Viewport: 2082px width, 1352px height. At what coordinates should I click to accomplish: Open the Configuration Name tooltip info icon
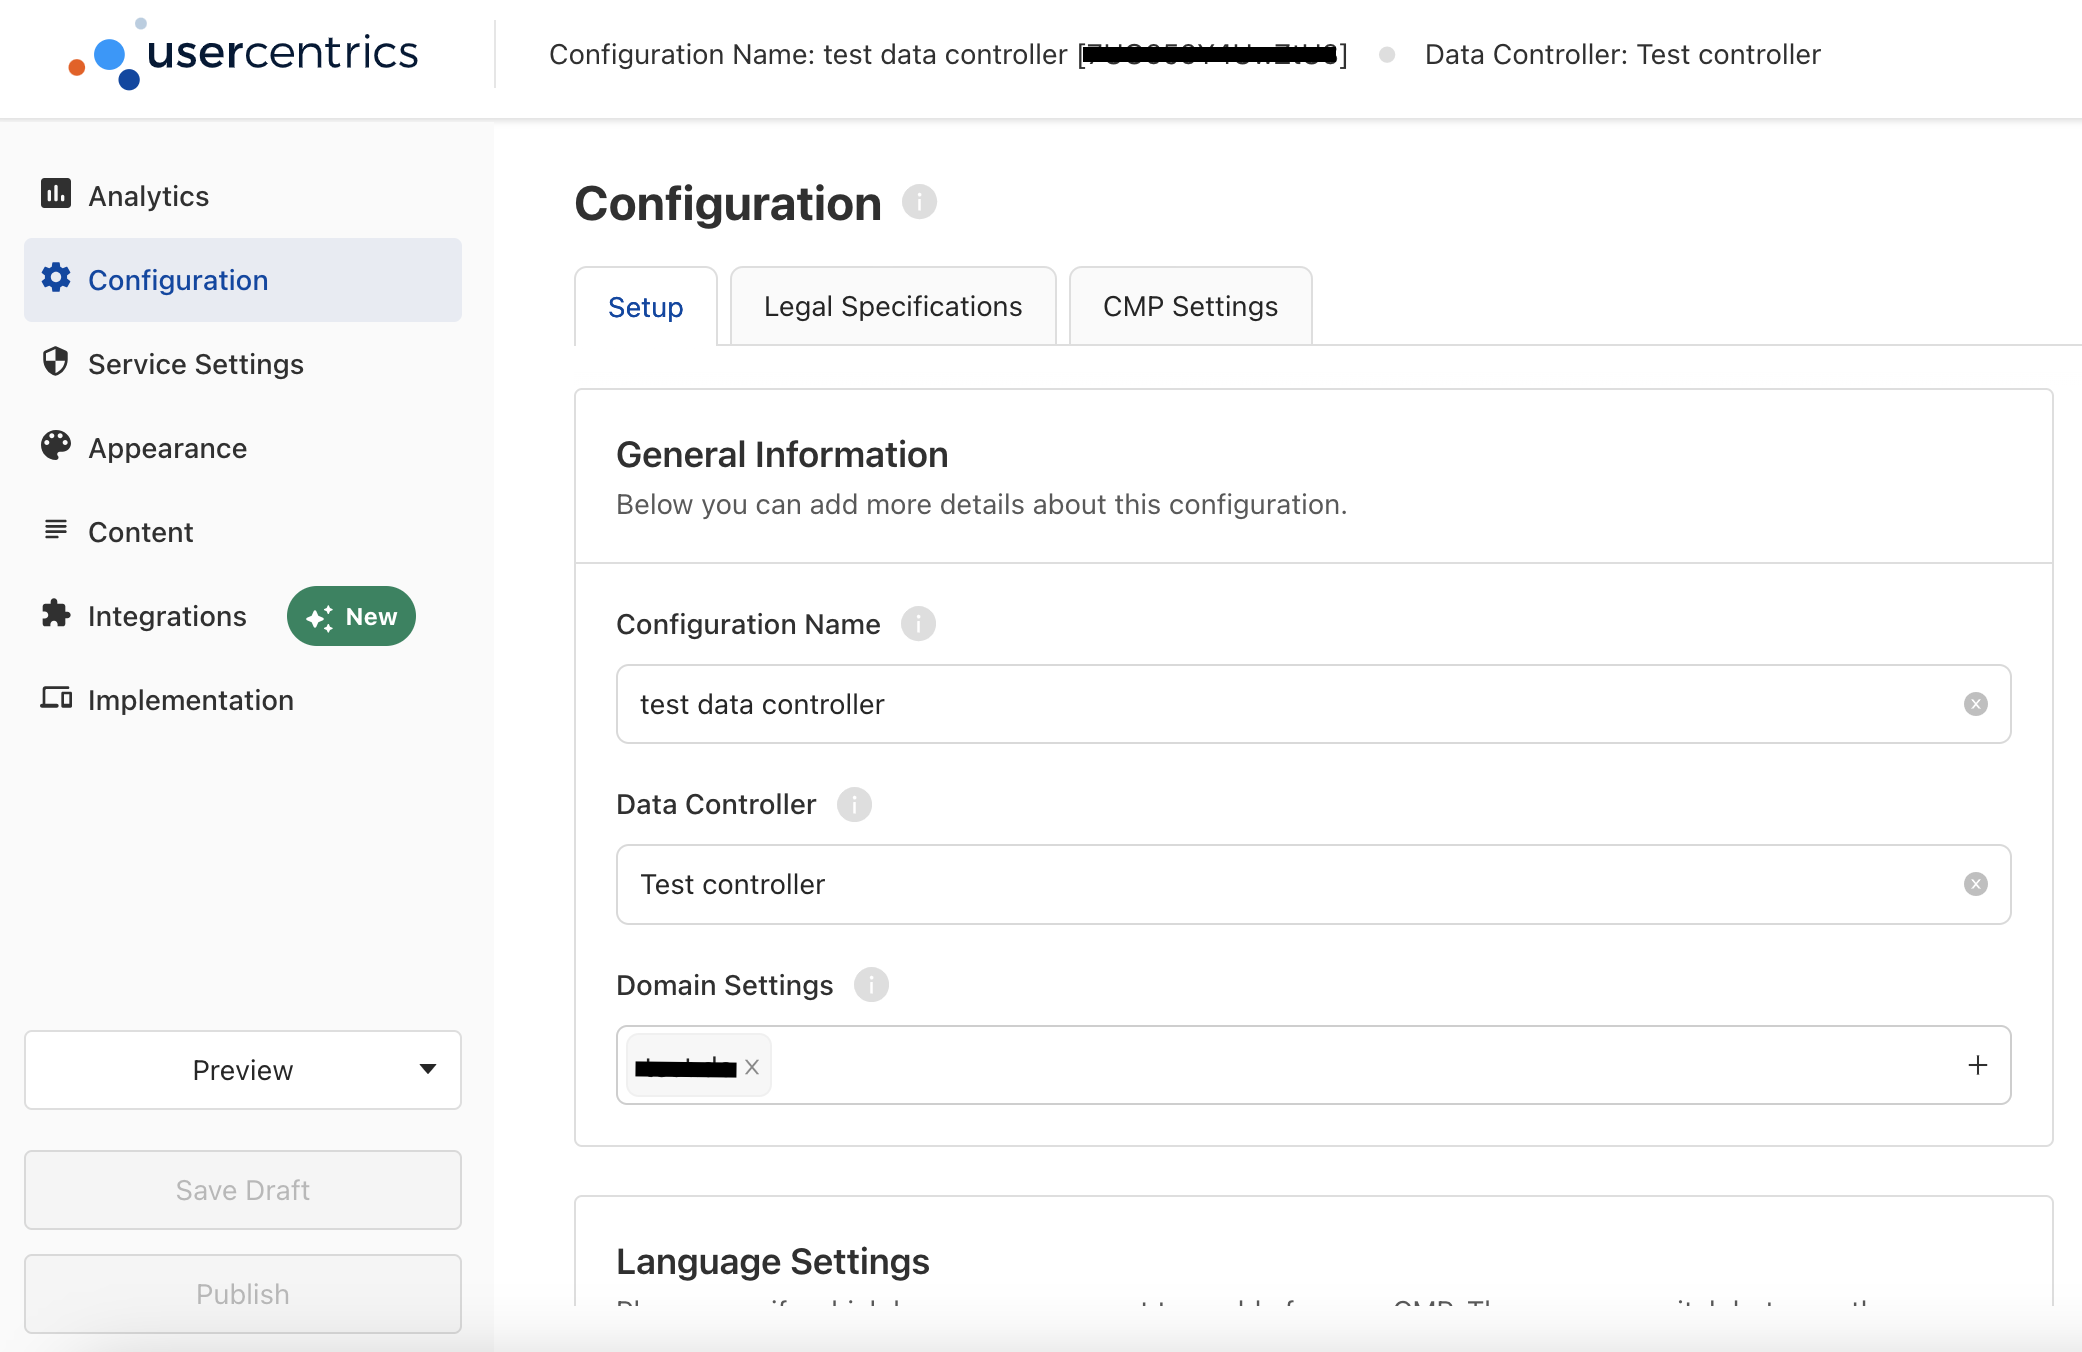pyautogui.click(x=919, y=624)
